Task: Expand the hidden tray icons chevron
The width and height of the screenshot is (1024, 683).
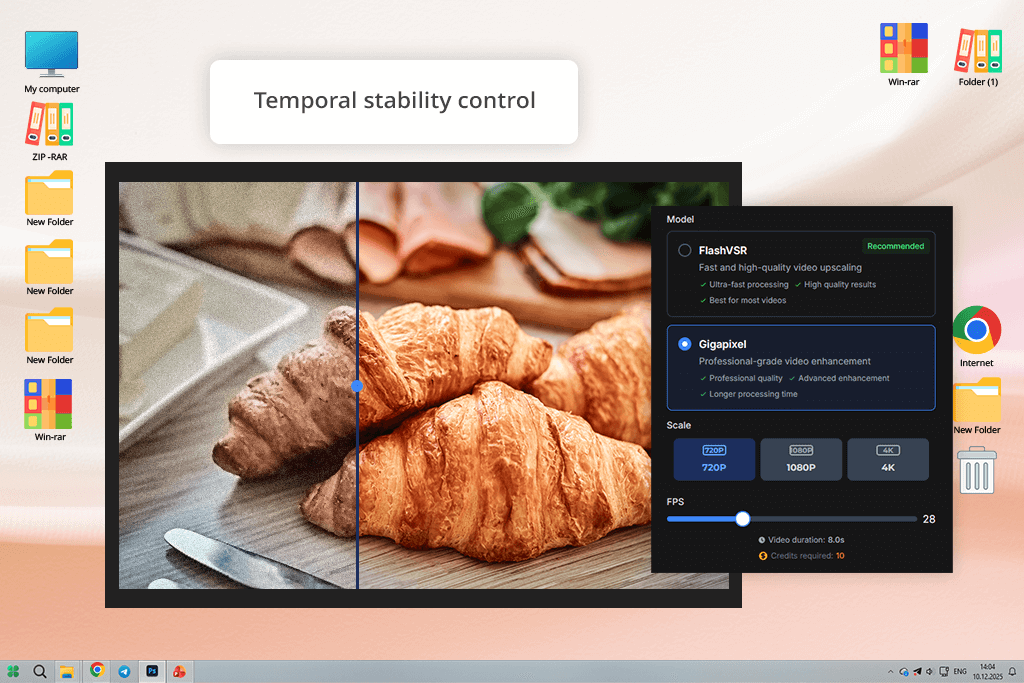Action: [x=890, y=671]
